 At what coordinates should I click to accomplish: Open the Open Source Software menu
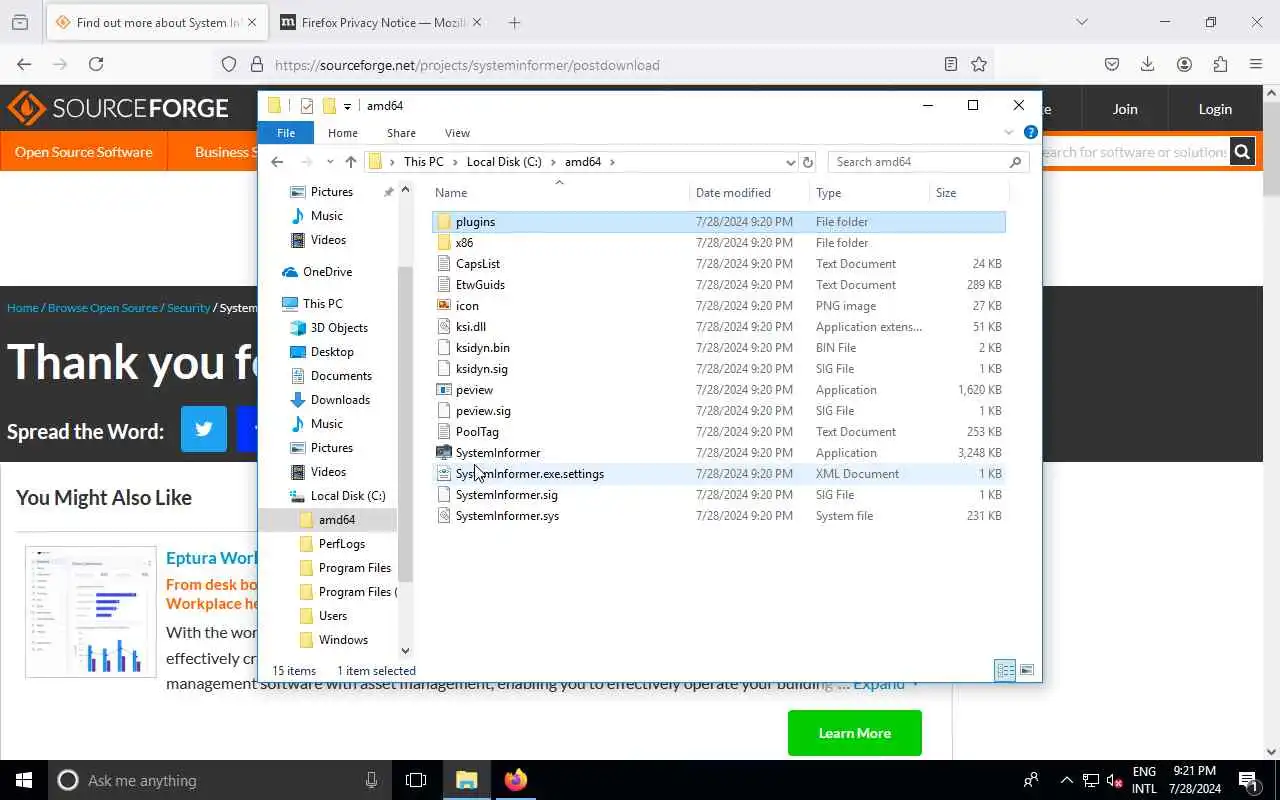point(84,152)
